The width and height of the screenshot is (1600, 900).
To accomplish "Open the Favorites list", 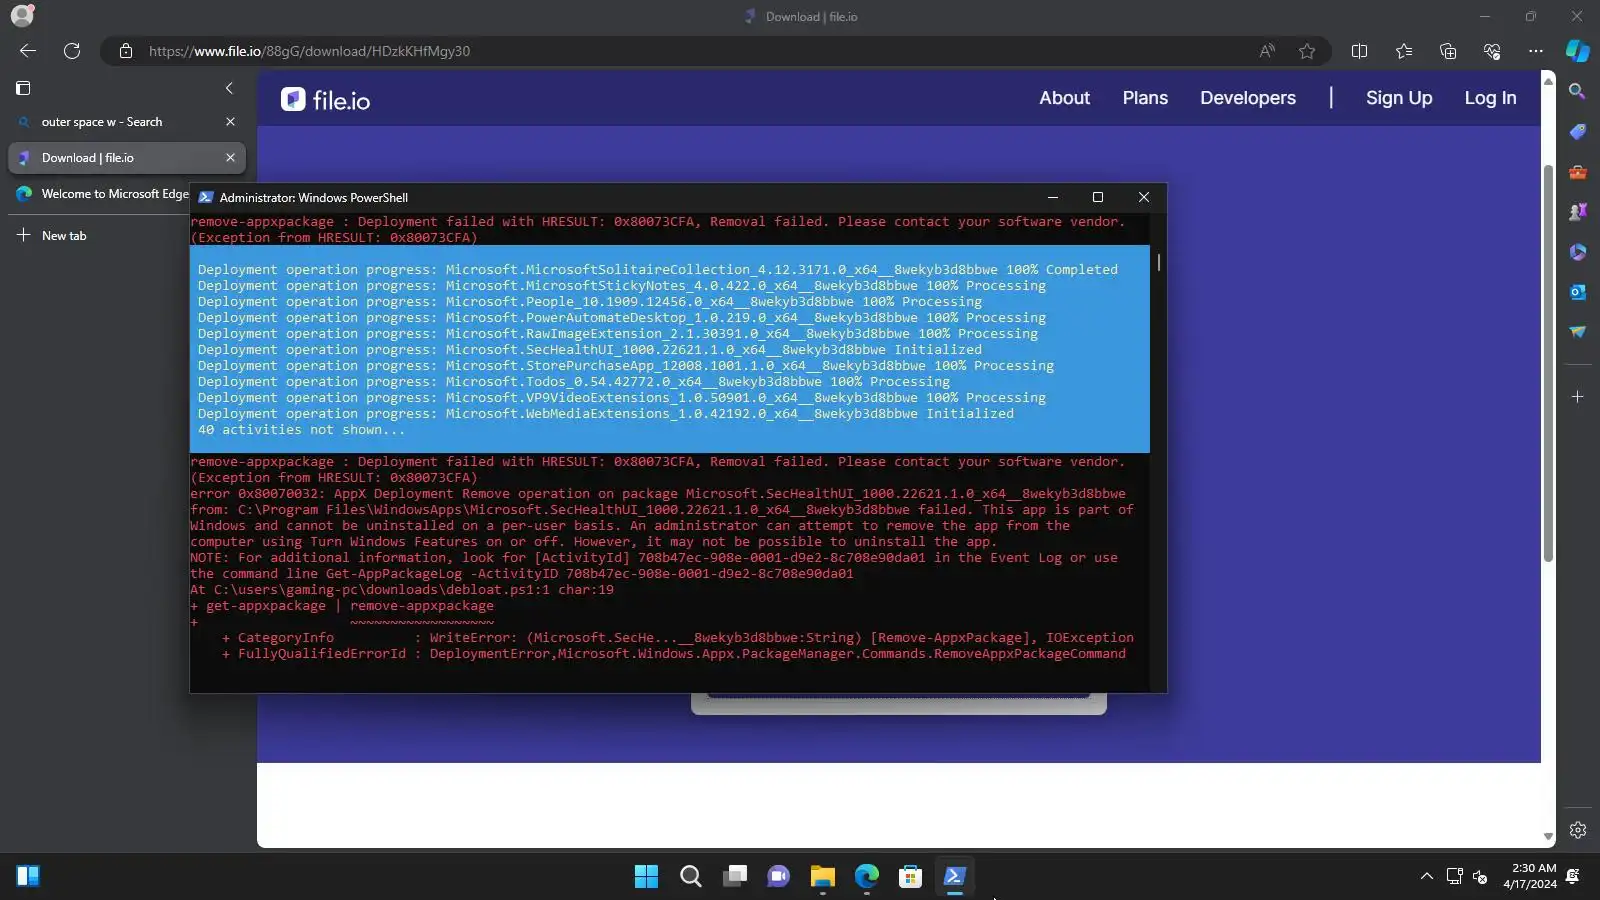I will click(x=1404, y=51).
